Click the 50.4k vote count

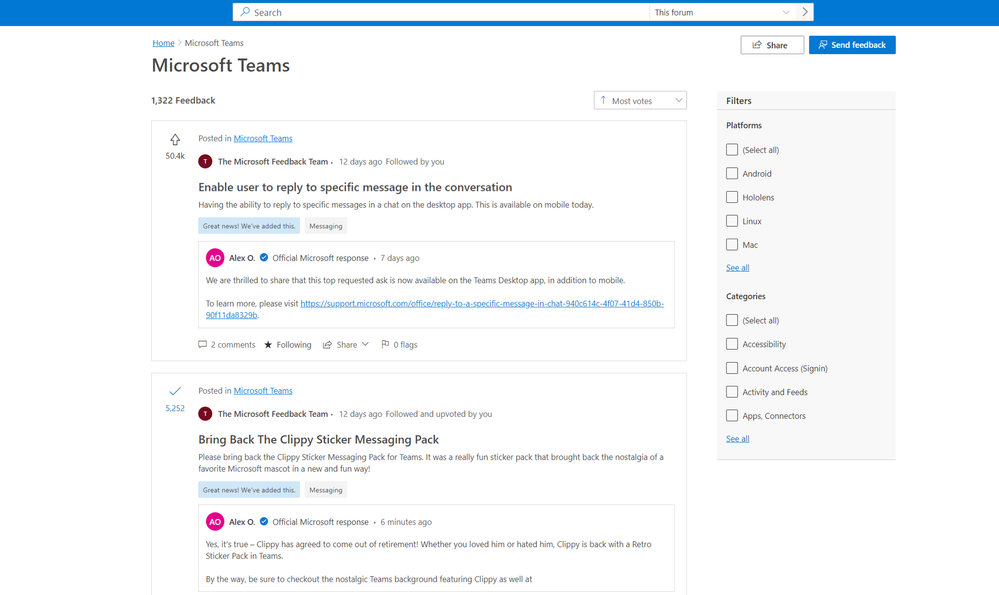pyautogui.click(x=175, y=156)
